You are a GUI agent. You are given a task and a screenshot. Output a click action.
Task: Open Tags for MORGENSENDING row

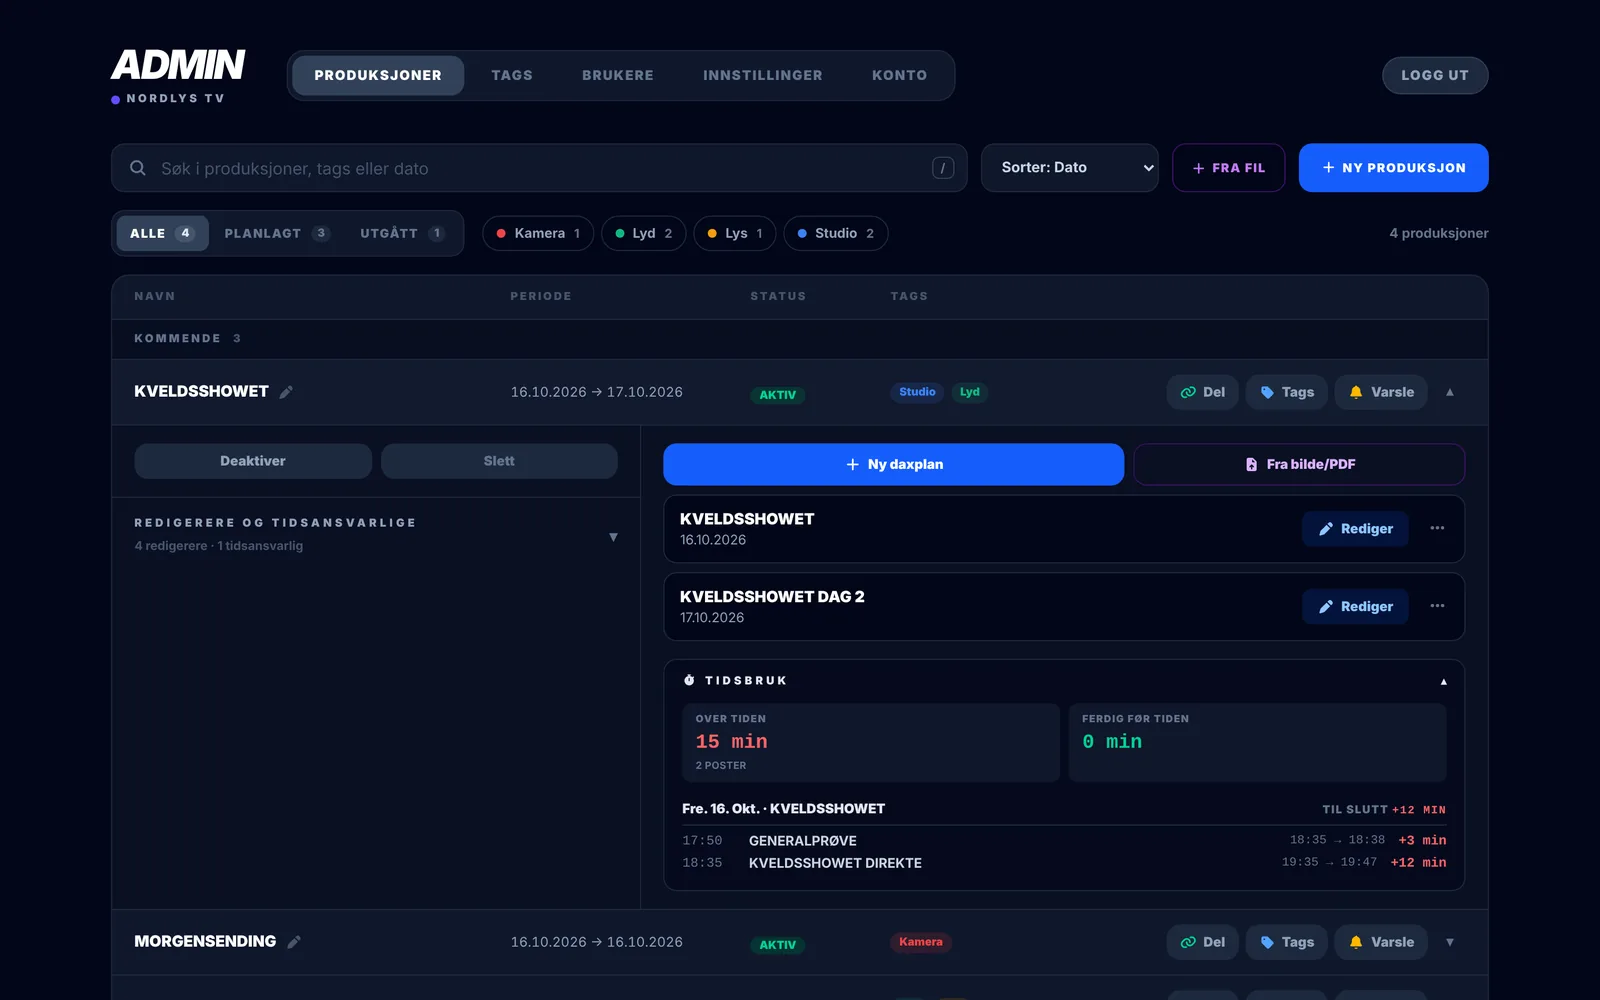(1287, 942)
